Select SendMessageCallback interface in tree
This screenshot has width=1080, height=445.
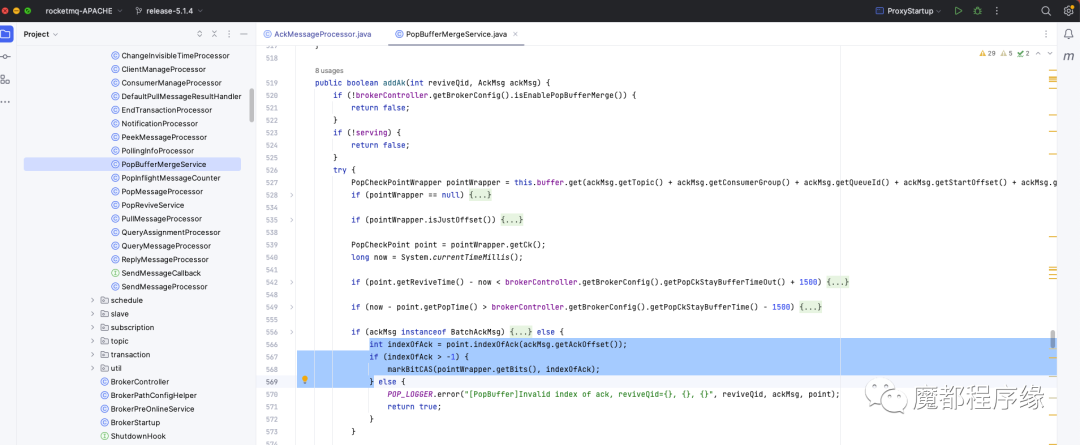tap(161, 273)
